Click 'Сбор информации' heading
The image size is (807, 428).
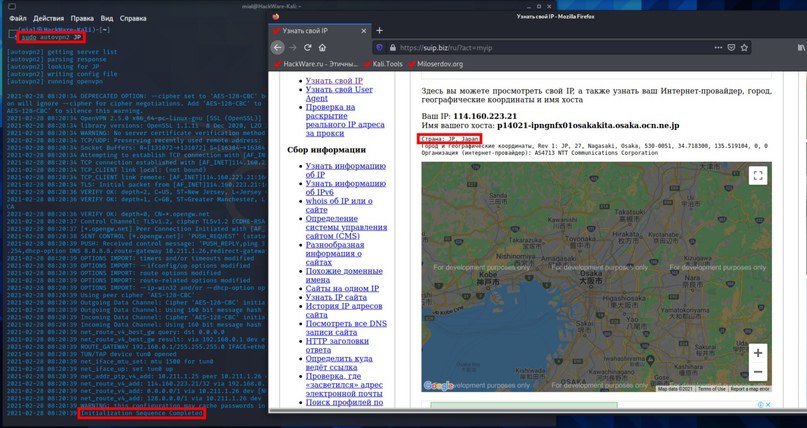[x=326, y=150]
